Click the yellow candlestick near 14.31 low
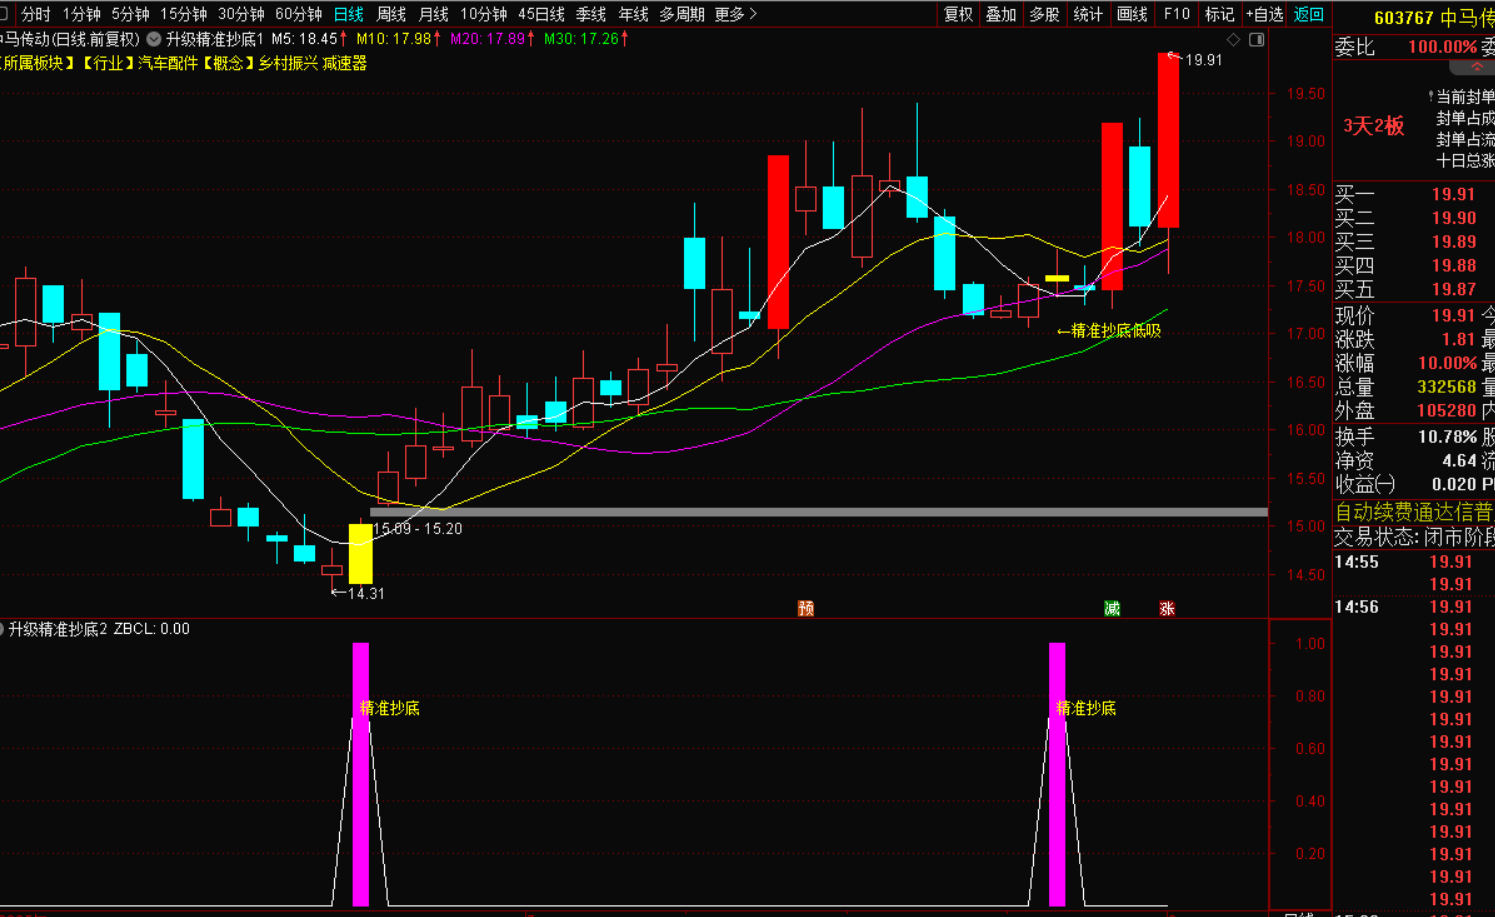This screenshot has height=917, width=1495. point(360,553)
